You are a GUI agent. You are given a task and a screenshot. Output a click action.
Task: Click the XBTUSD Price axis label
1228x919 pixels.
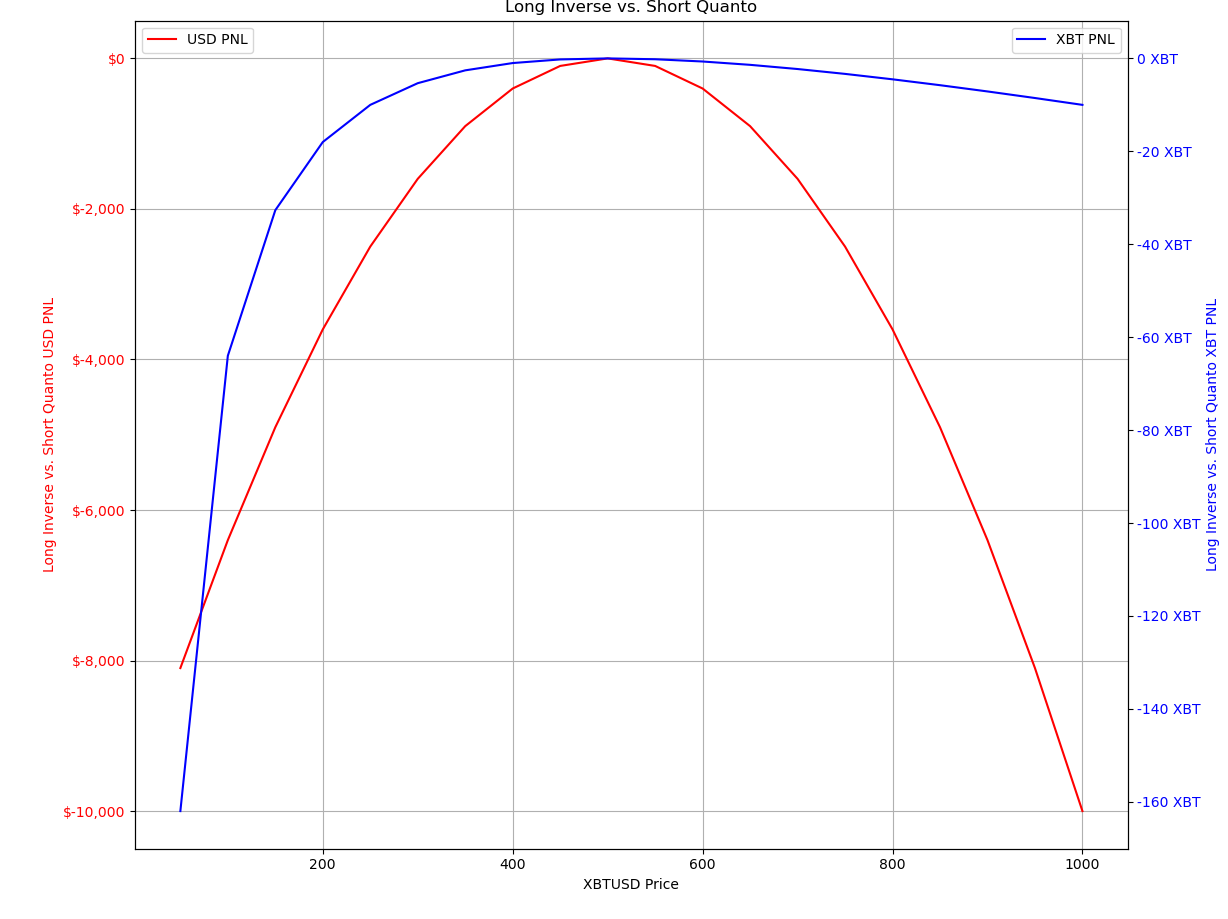[631, 885]
